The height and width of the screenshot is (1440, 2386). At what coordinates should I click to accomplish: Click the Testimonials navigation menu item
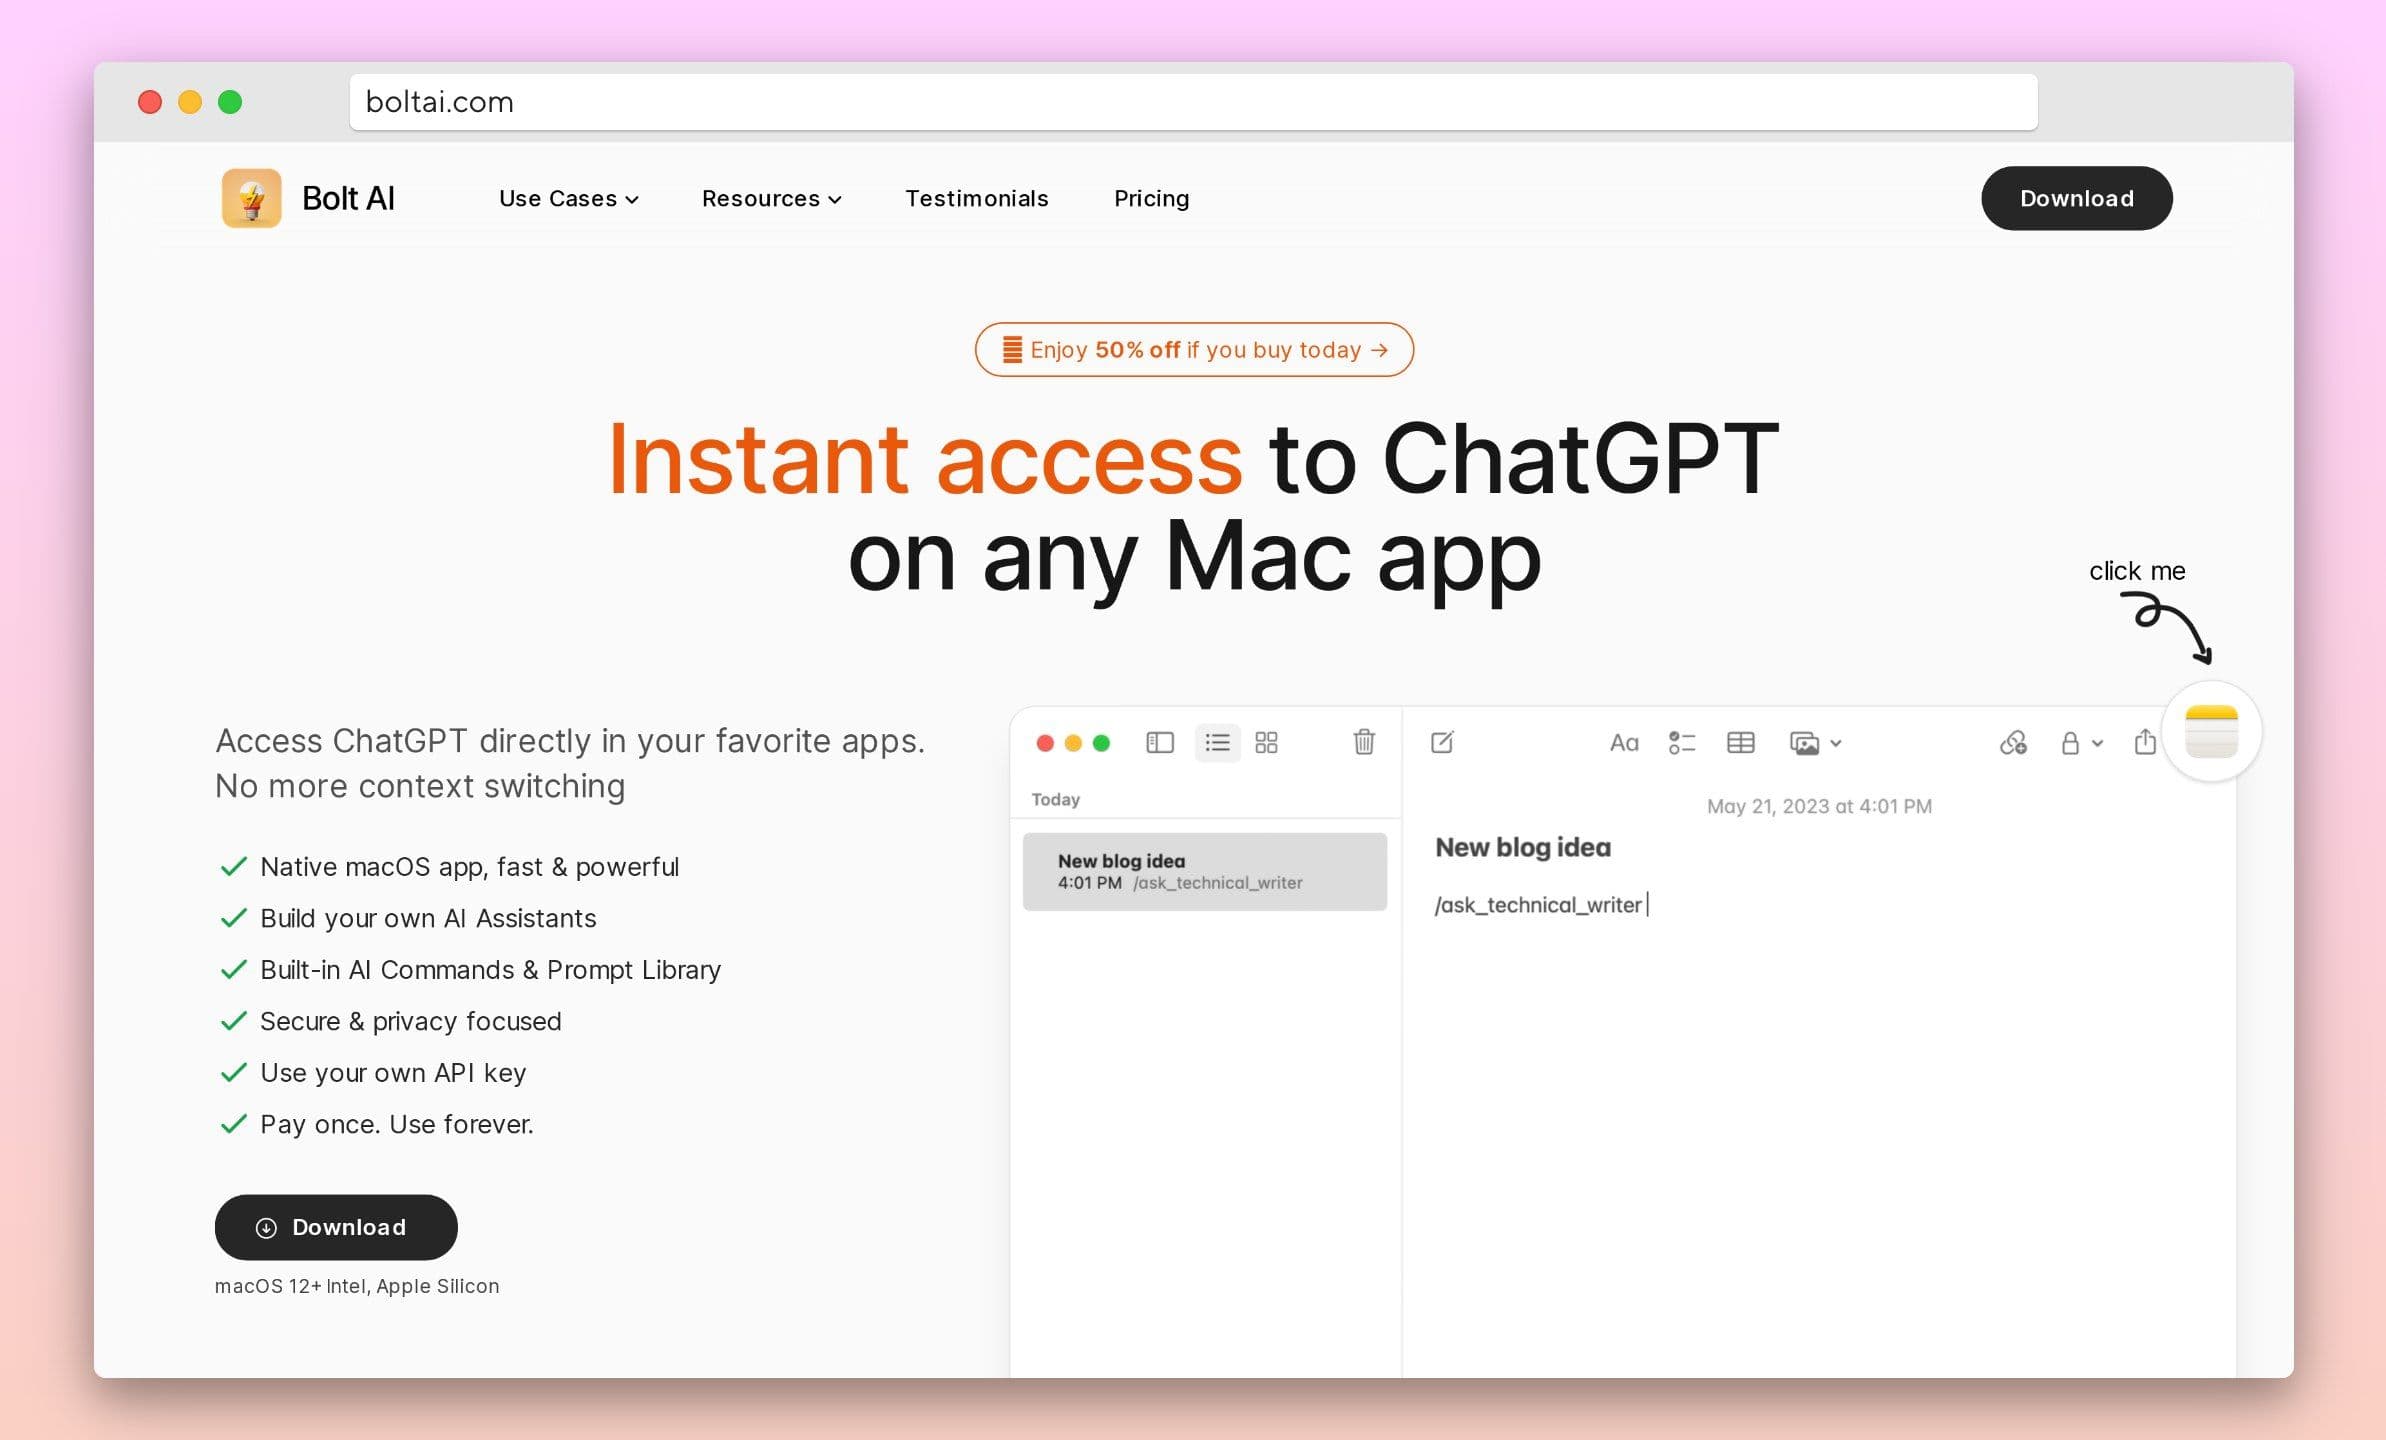pos(978,198)
